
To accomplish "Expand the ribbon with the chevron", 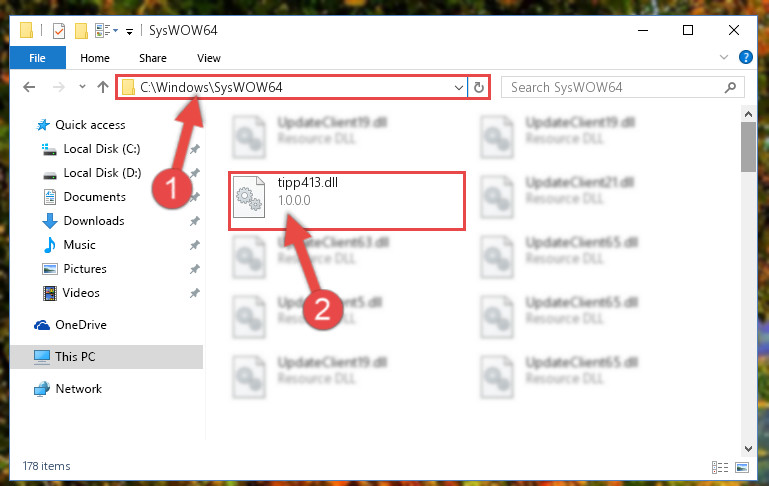I will point(724,57).
